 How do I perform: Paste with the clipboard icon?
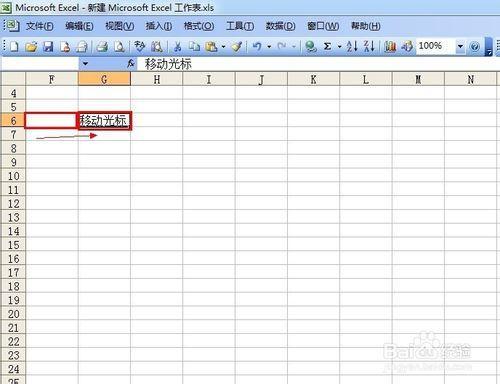(211, 46)
